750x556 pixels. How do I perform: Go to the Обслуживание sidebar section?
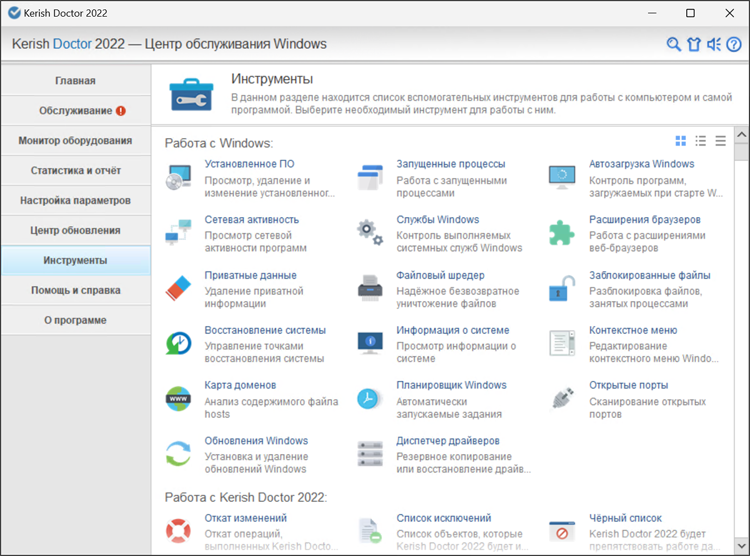coord(76,110)
